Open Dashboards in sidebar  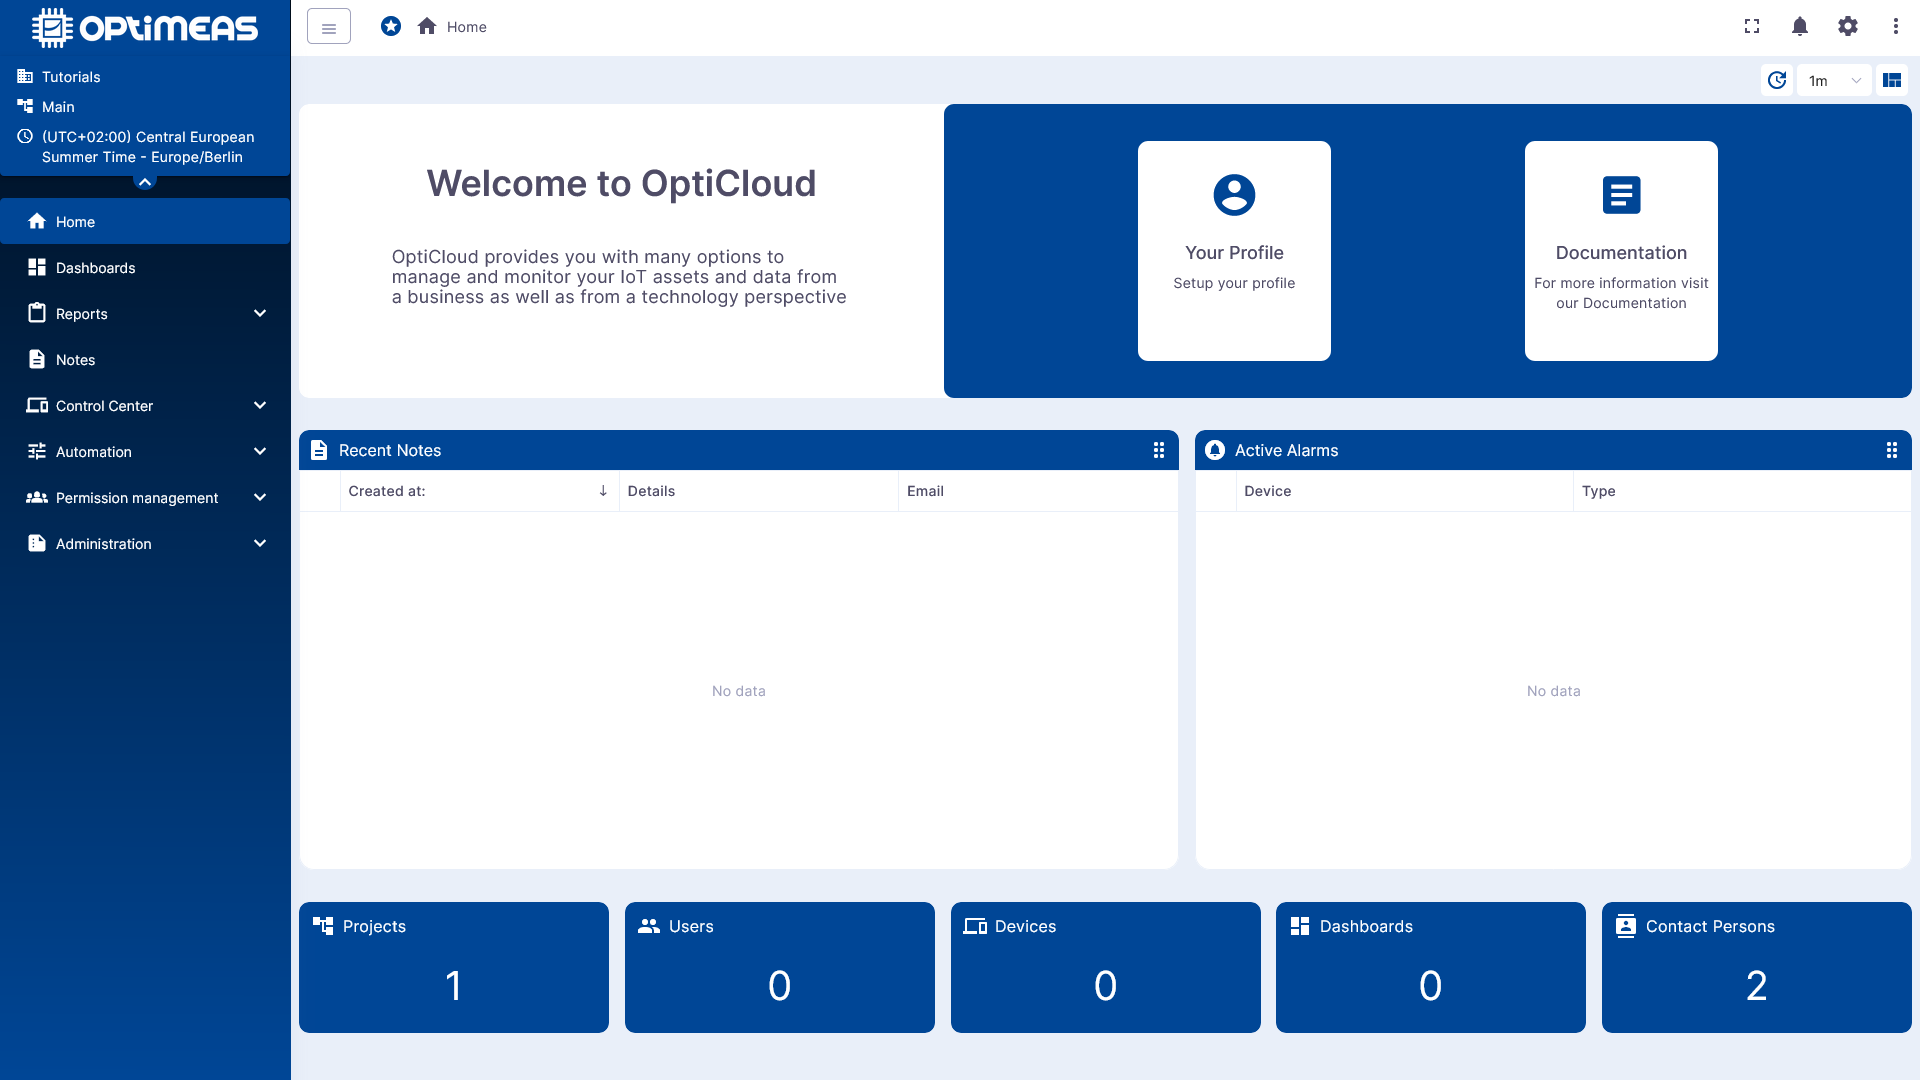(145, 267)
